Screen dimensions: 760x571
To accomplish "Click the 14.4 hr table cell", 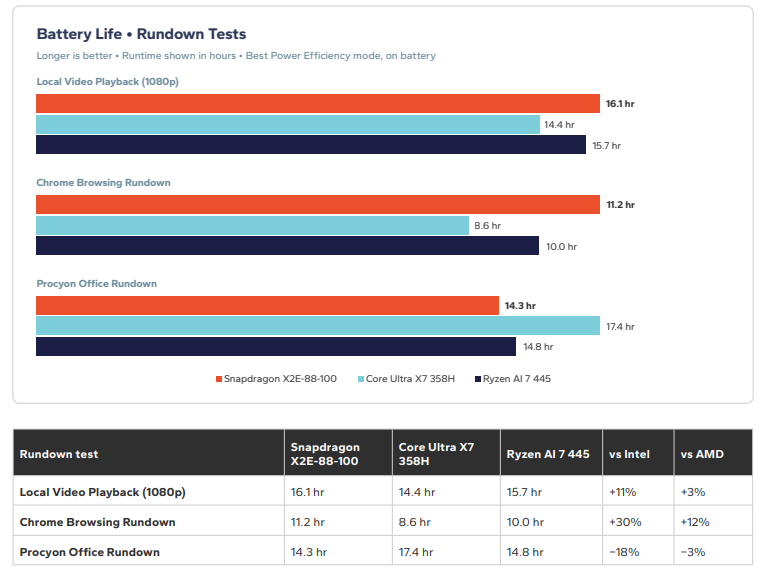I will [446, 491].
